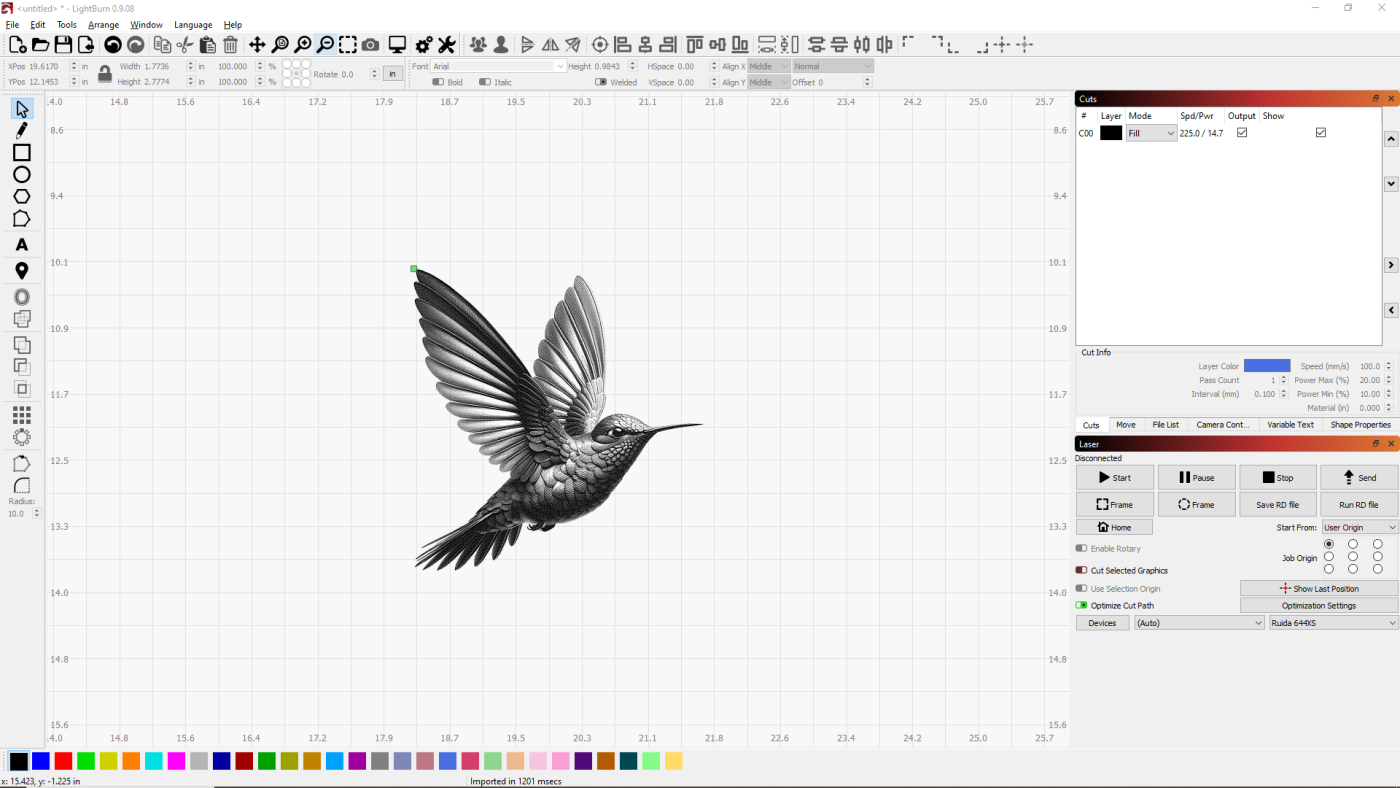Image resolution: width=1400 pixels, height=788 pixels.
Task: Toggle the Output checkbox for layer C00
Action: pos(1242,133)
